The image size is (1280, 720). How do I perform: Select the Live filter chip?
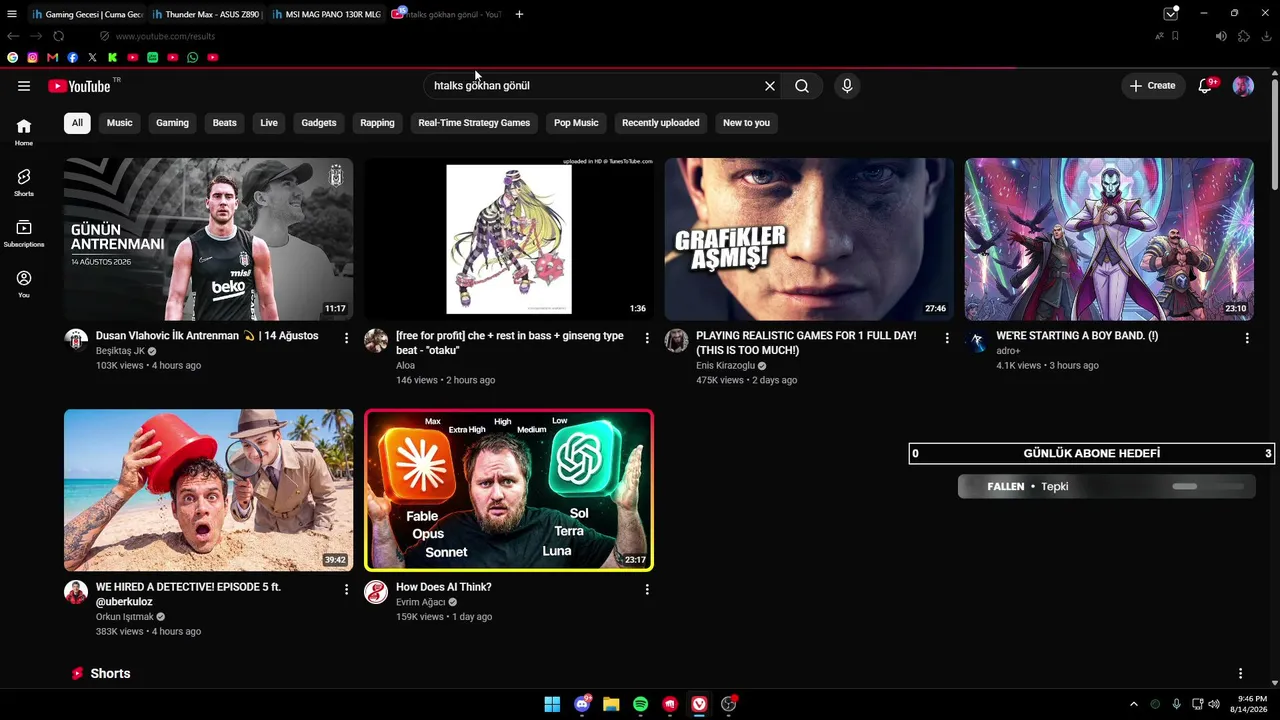[269, 123]
